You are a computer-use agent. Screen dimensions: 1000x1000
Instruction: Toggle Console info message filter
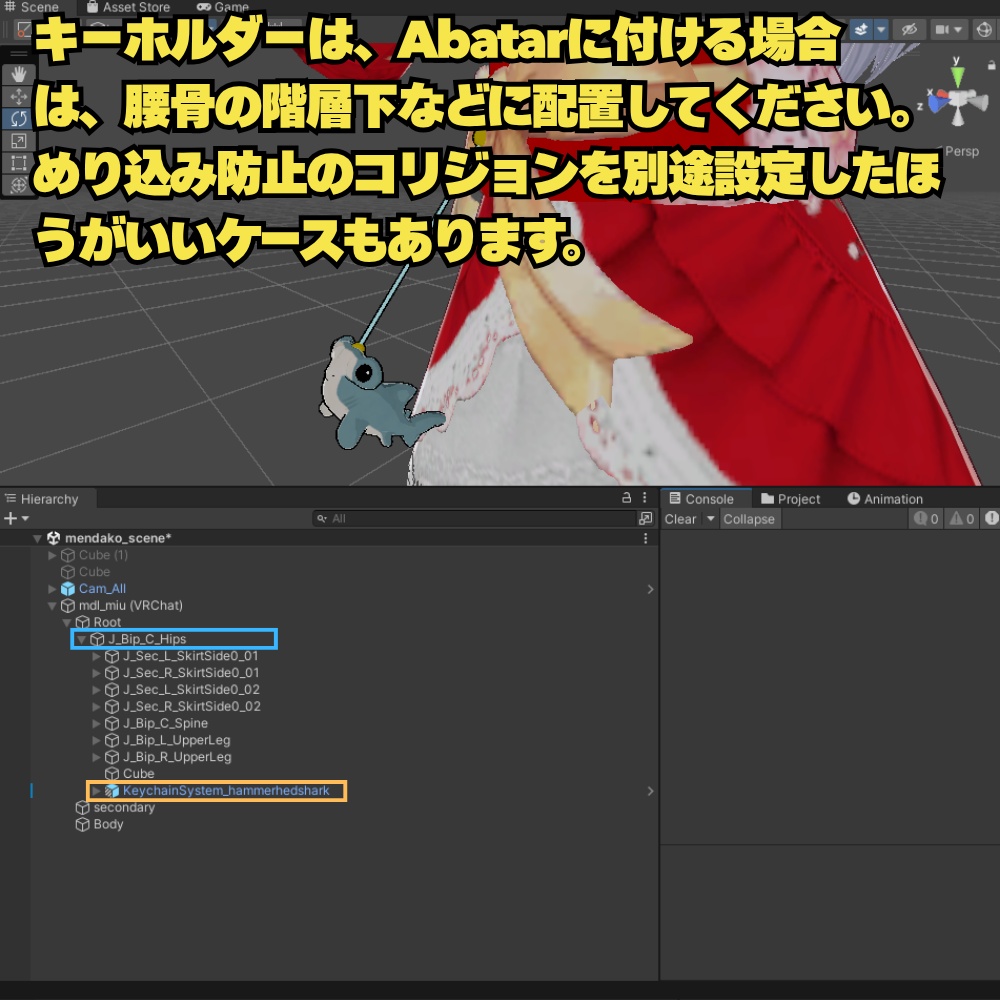926,519
